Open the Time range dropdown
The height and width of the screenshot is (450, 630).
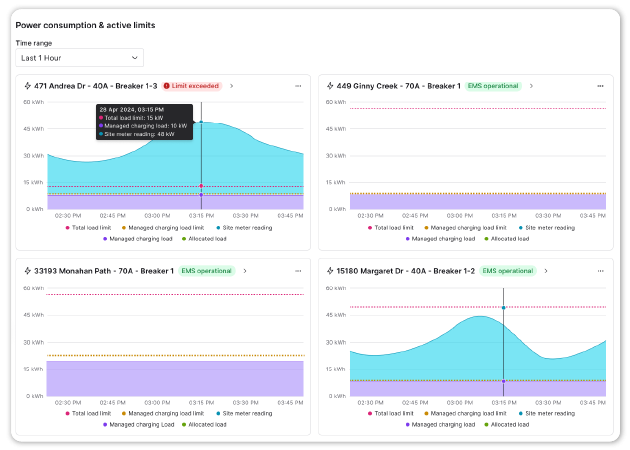(79, 58)
